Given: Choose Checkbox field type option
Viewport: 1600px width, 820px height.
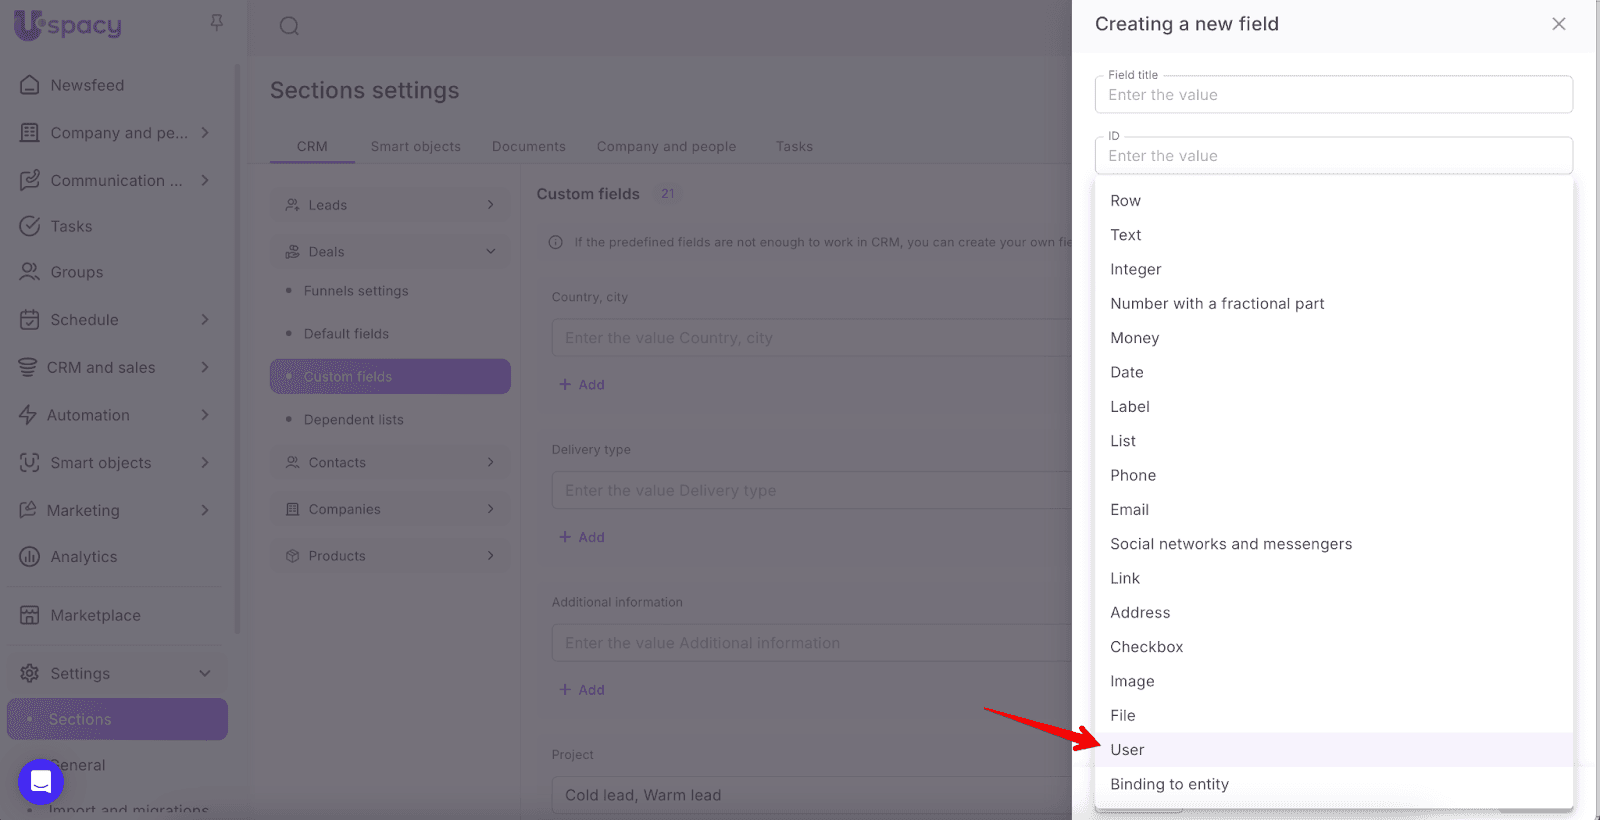Looking at the screenshot, I should pos(1146,647).
